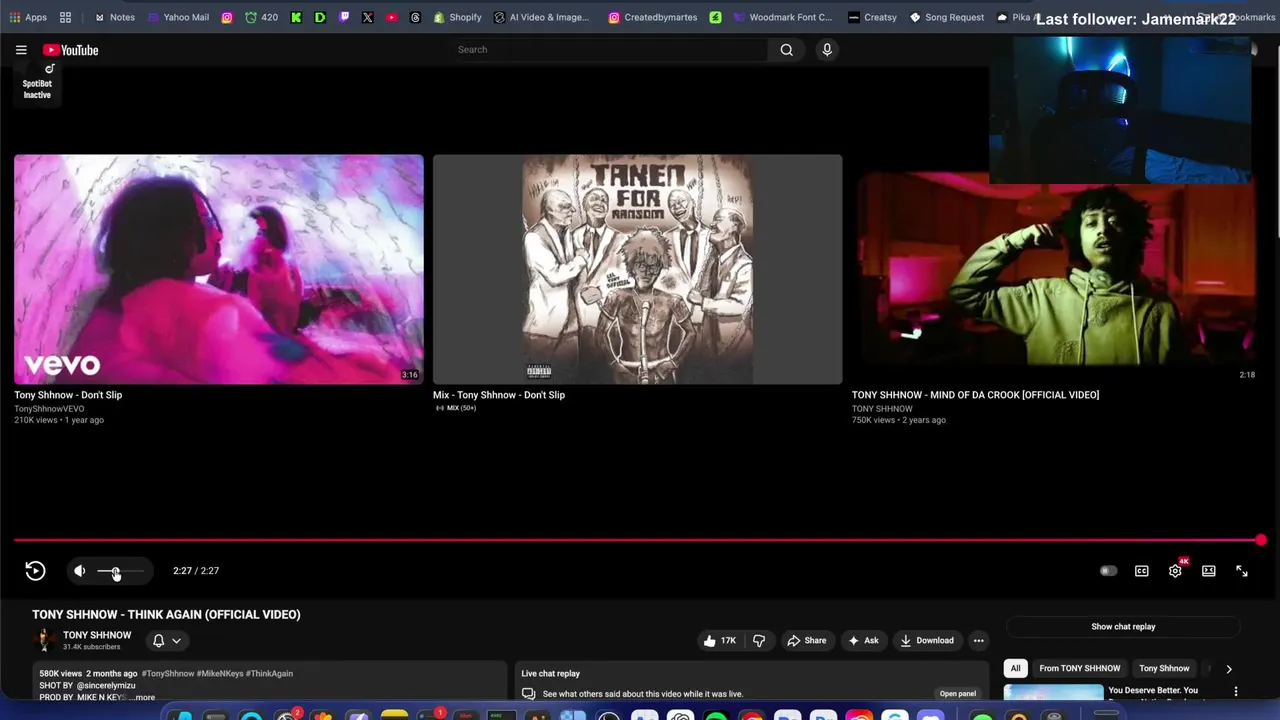Open the green D icon bookmark
The height and width of the screenshot is (720, 1280).
tap(320, 17)
